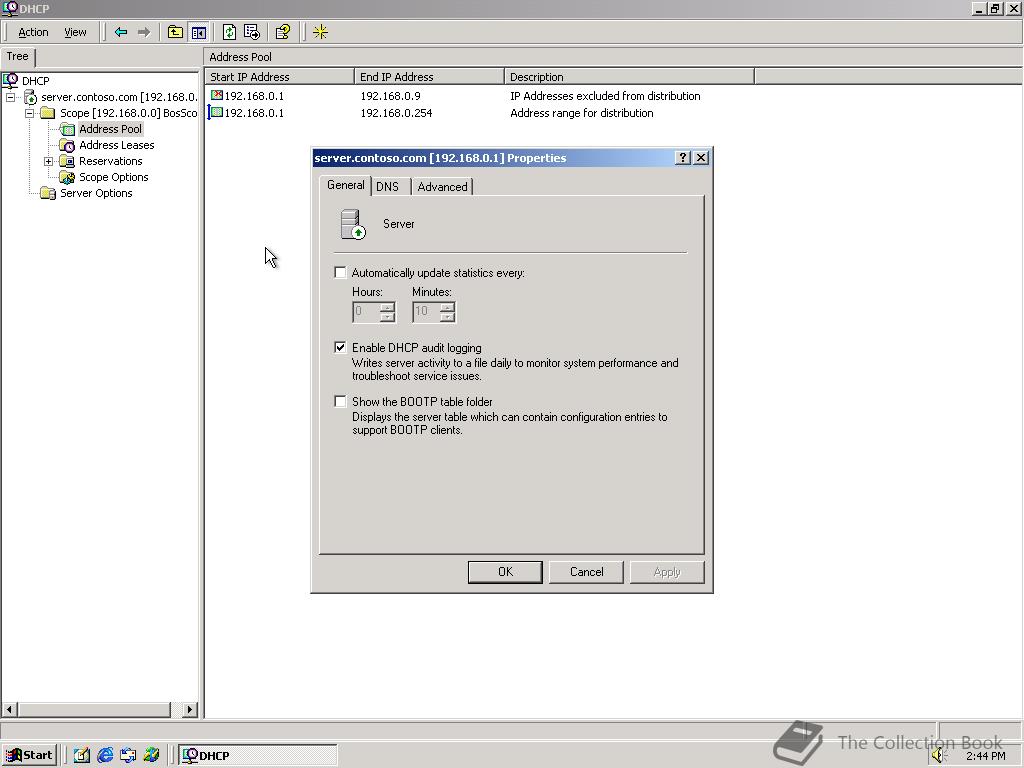Screen dimensions: 1024x768
Task: Click the distribution range icon for 192.168.0.254 row
Action: (217, 112)
